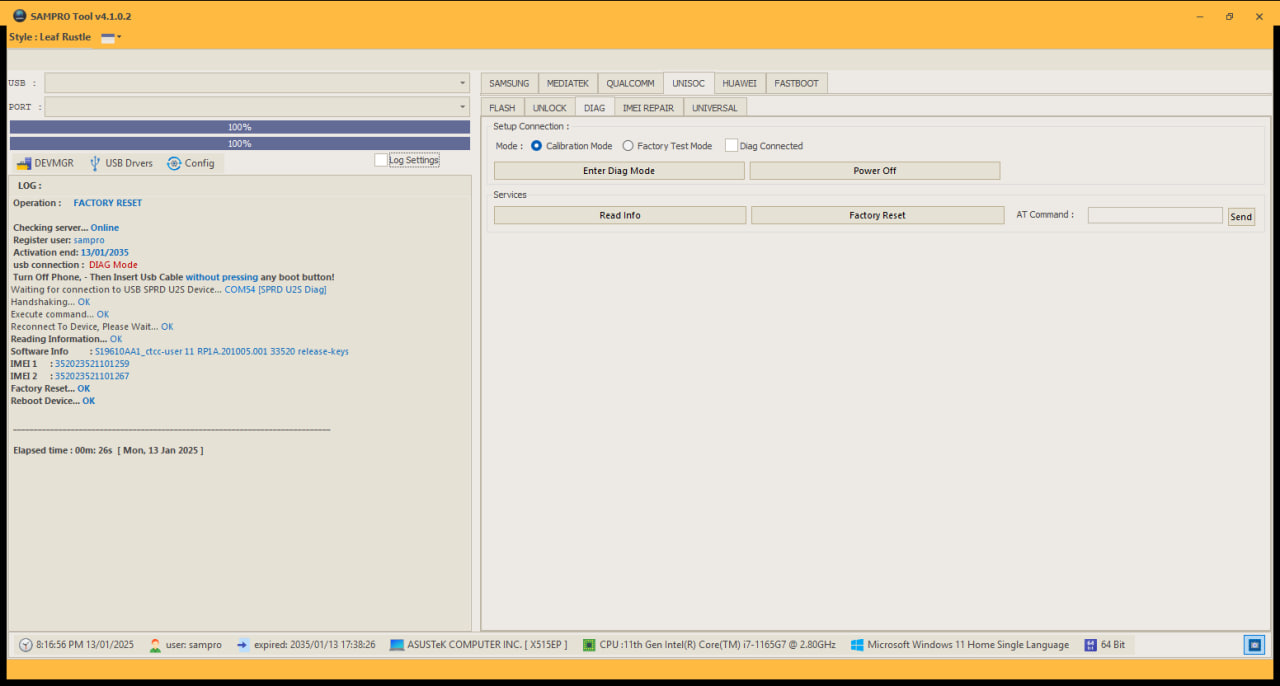The image size is (1280, 686).
Task: Click 'Reconnect To Device, Please Wait... OK'
Action: coord(92,327)
